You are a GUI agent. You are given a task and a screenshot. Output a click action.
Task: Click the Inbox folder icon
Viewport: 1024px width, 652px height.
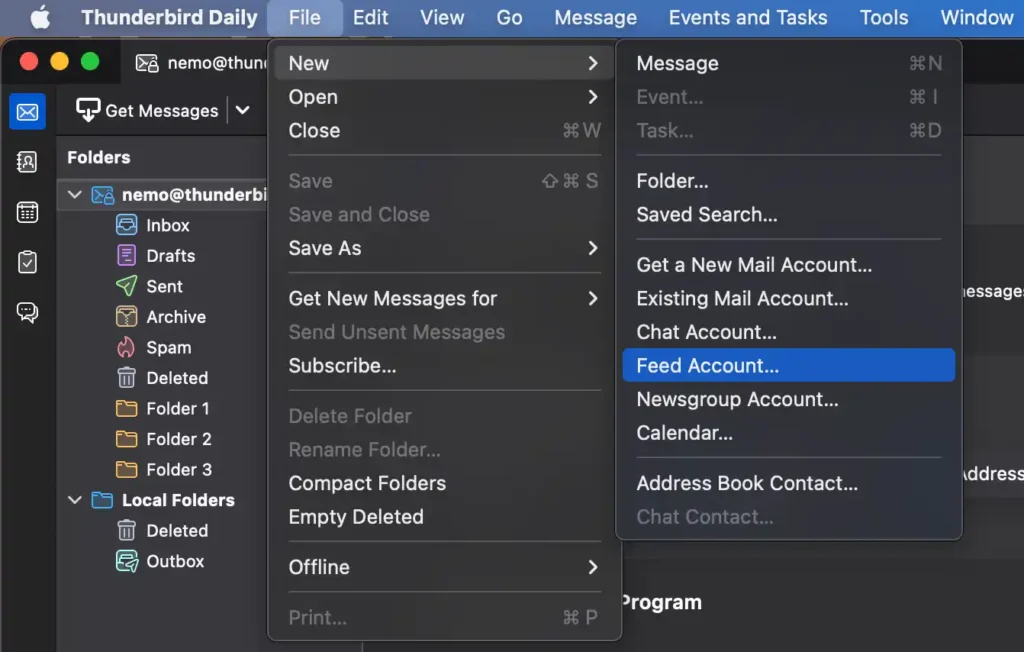point(127,225)
